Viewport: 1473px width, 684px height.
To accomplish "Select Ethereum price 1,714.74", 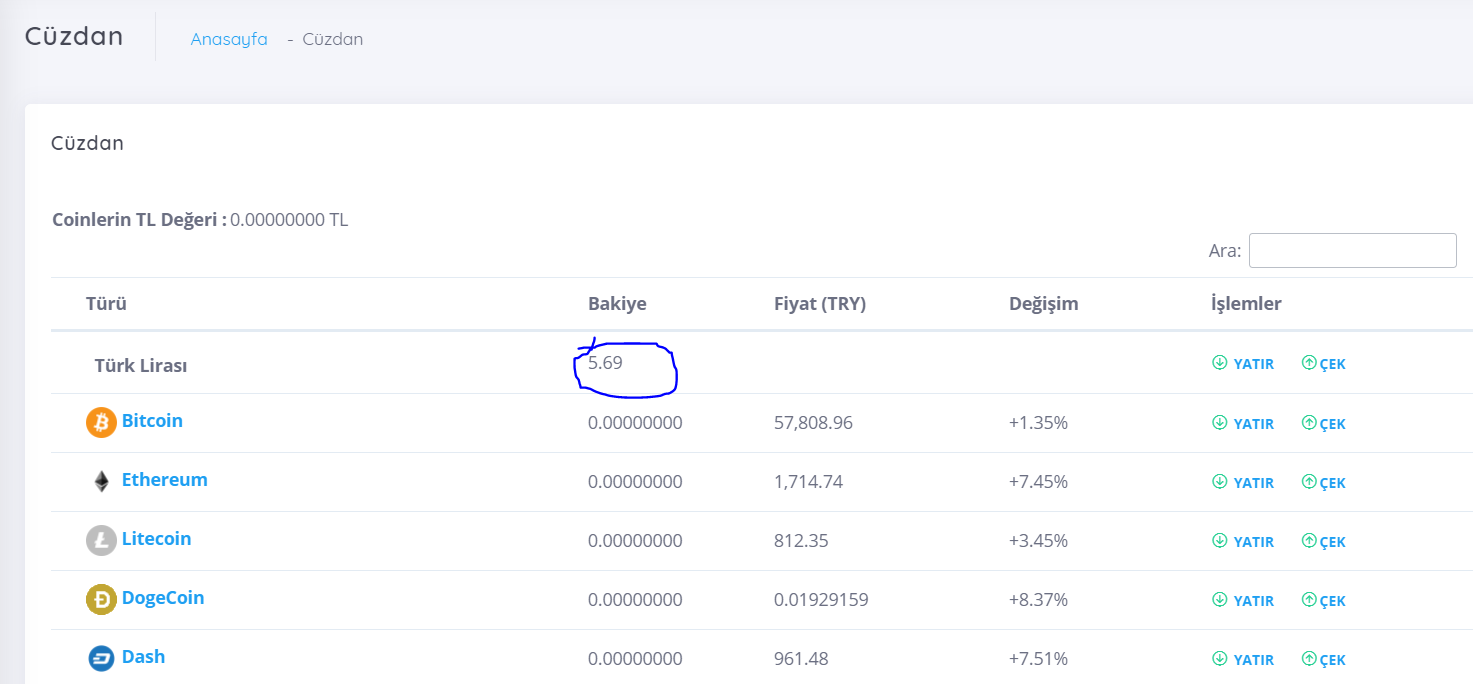I will [x=808, y=482].
